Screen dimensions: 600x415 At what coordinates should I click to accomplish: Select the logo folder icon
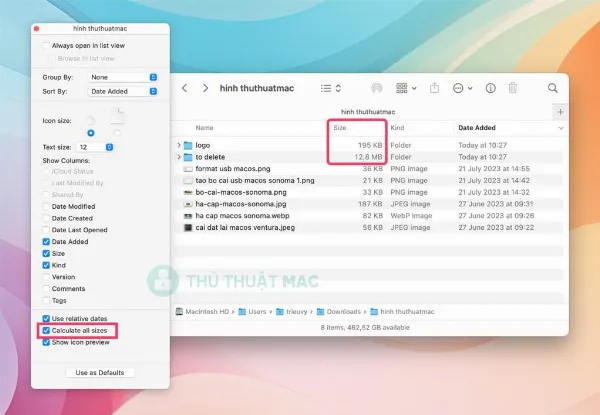[x=188, y=145]
